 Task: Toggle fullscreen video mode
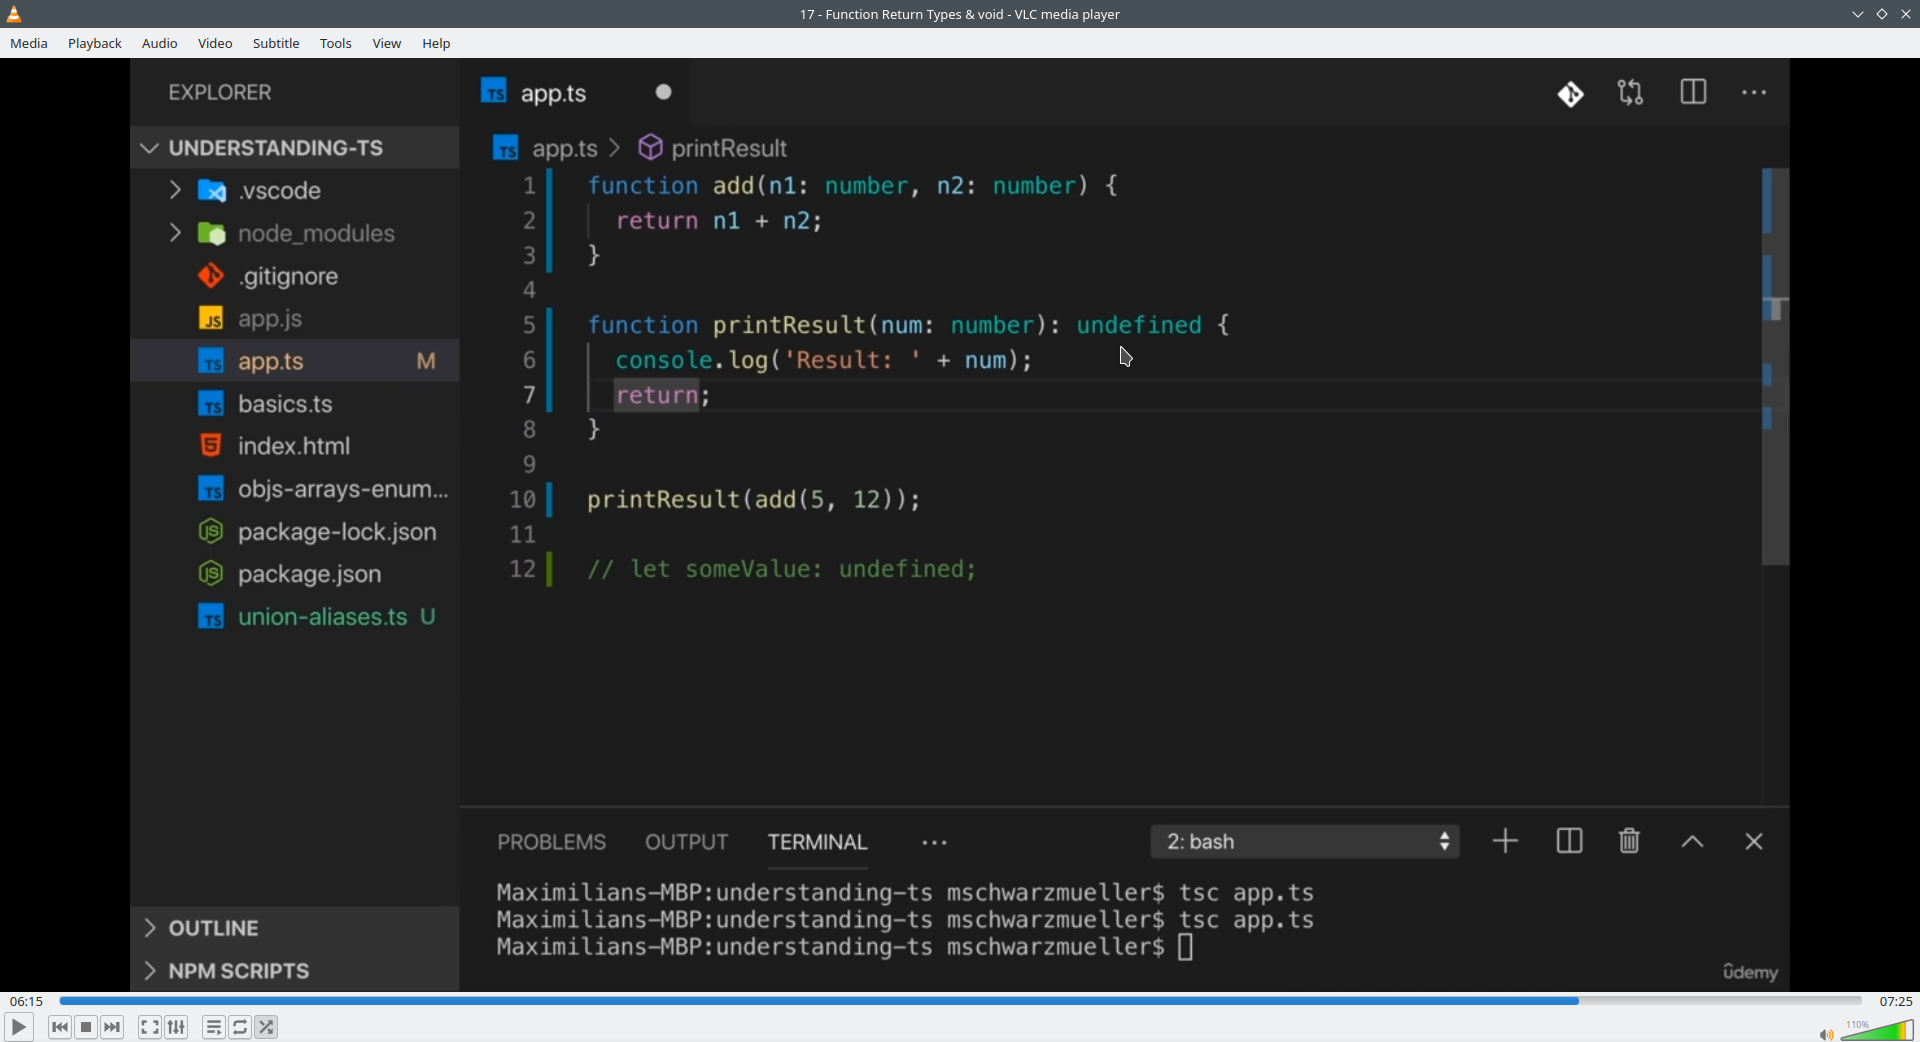click(x=150, y=1027)
